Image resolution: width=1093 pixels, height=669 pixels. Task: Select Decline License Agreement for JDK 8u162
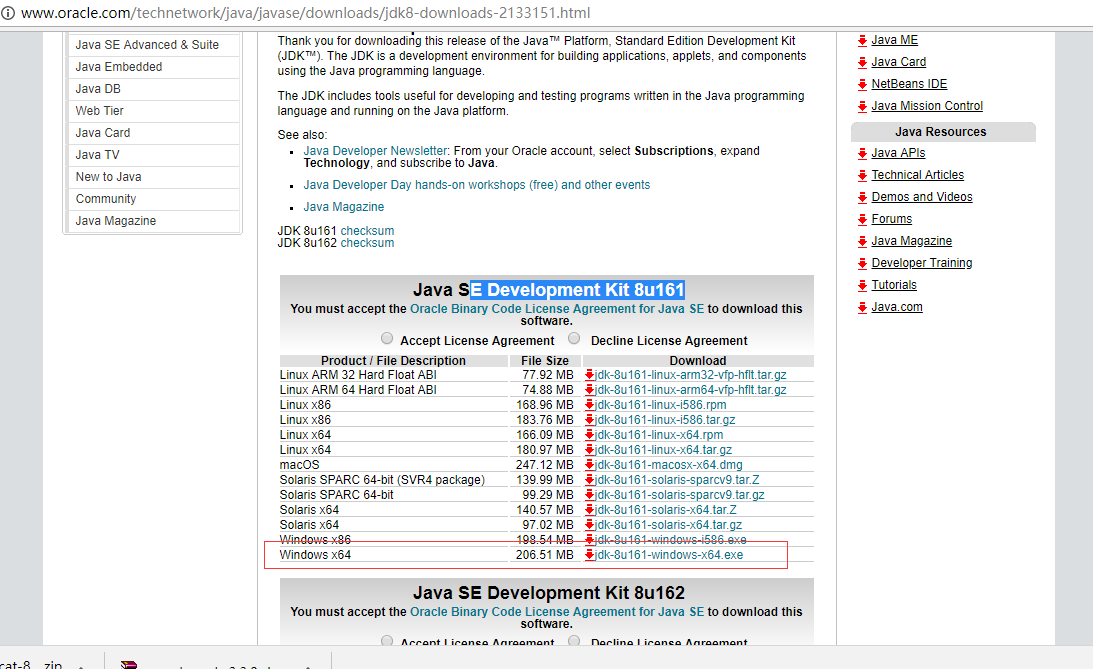(574, 640)
